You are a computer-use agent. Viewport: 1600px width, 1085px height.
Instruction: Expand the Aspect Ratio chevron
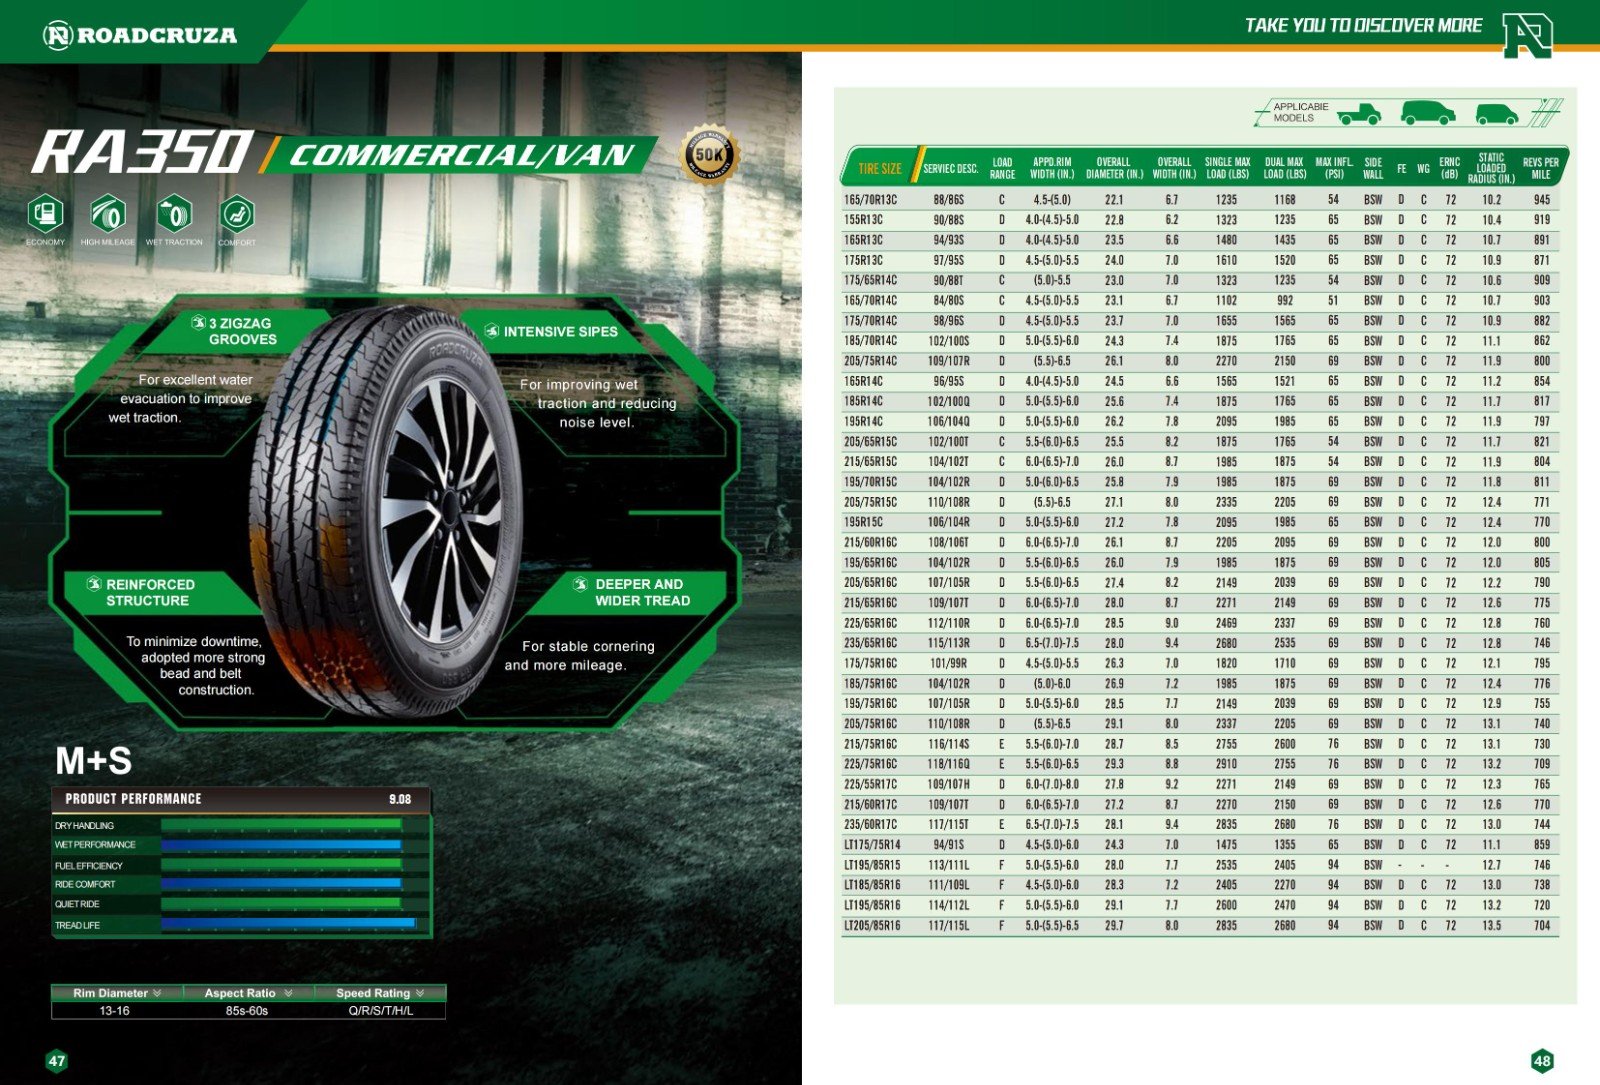coord(288,993)
